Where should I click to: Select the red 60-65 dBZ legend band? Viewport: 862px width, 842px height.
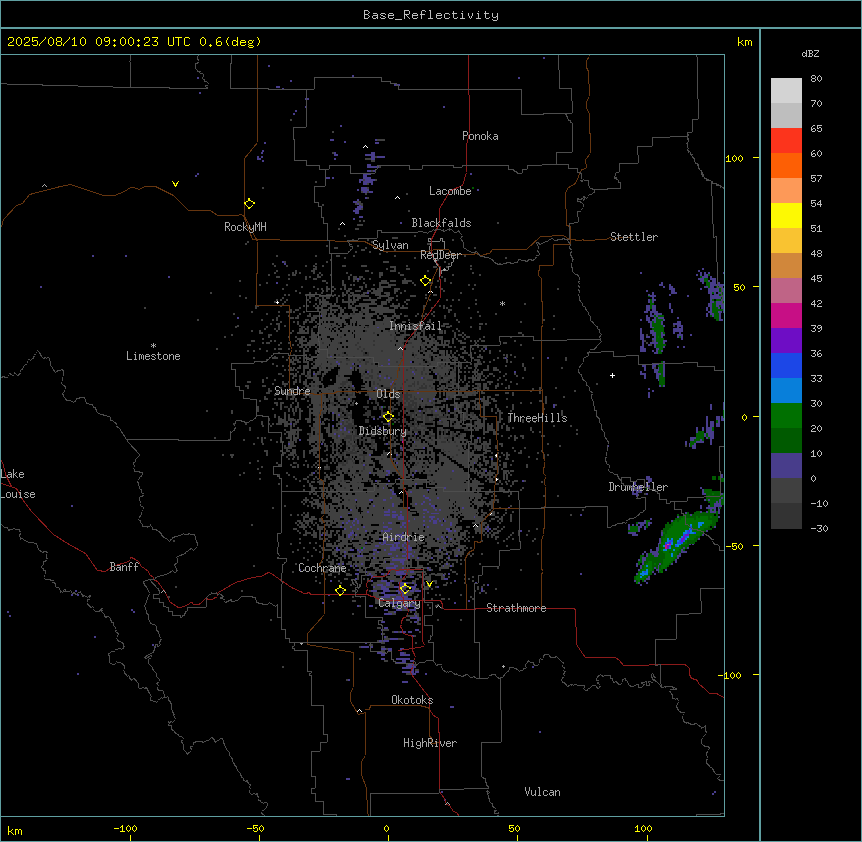coord(786,141)
